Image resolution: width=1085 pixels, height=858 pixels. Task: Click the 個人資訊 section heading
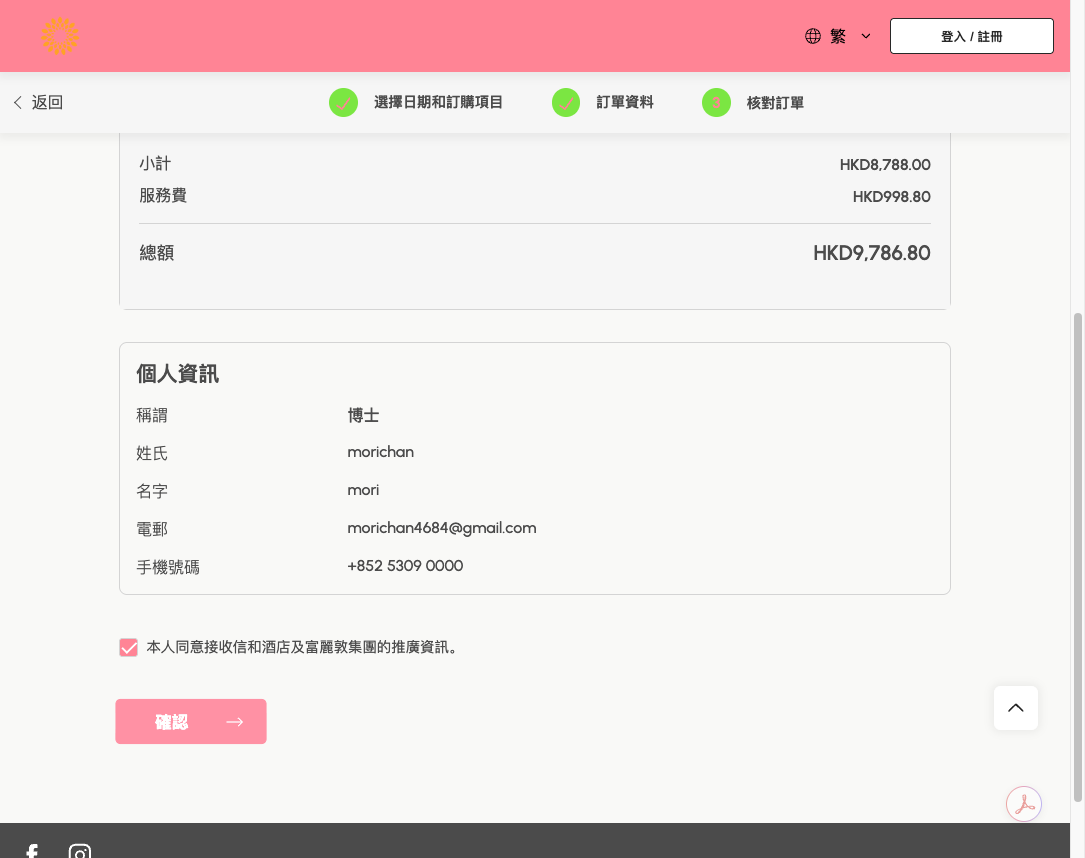click(x=178, y=374)
